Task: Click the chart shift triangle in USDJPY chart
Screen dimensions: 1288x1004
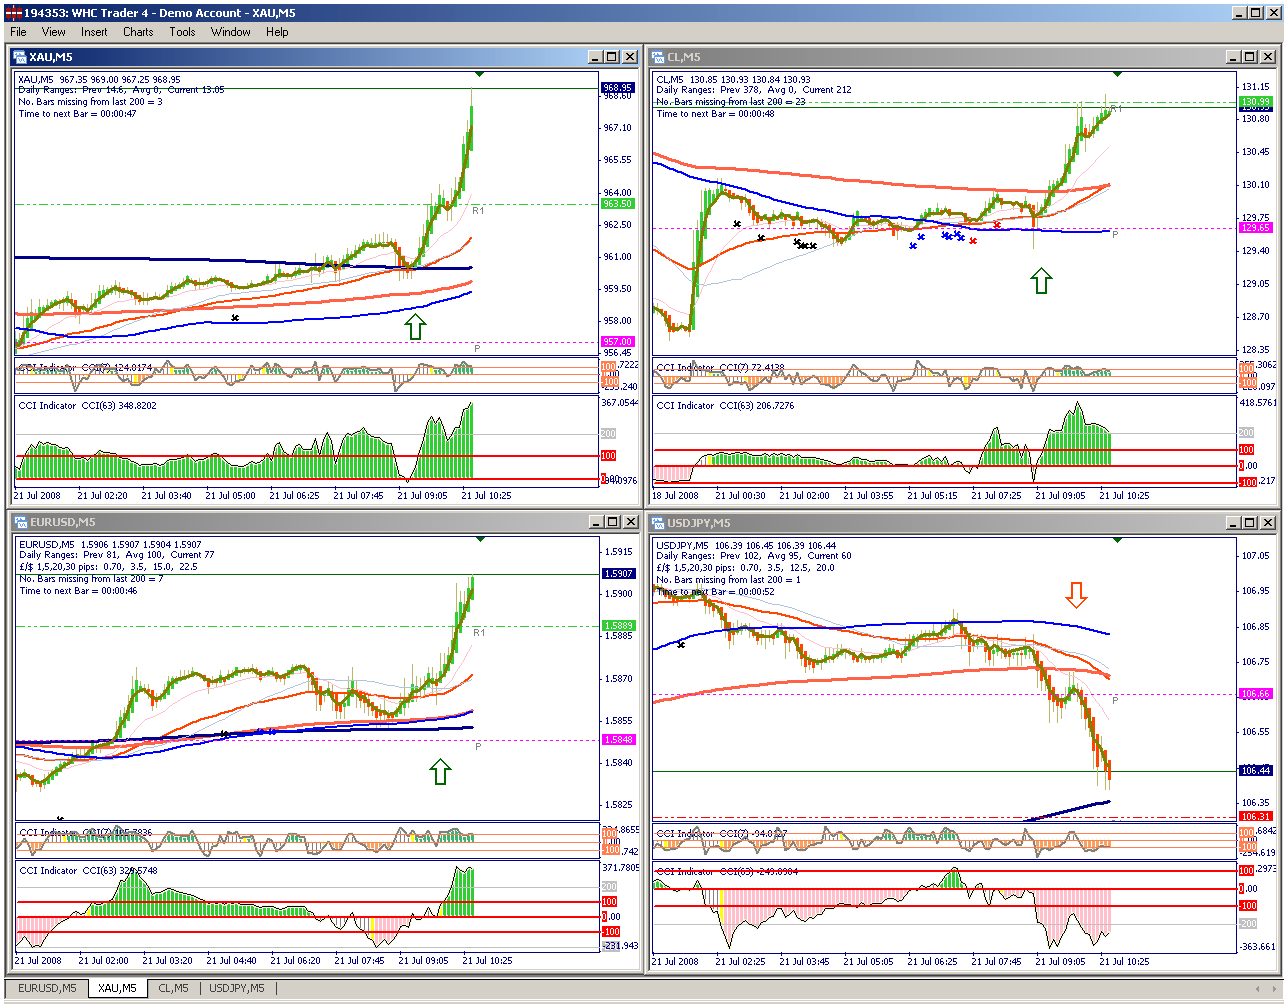Action: click(x=1118, y=540)
